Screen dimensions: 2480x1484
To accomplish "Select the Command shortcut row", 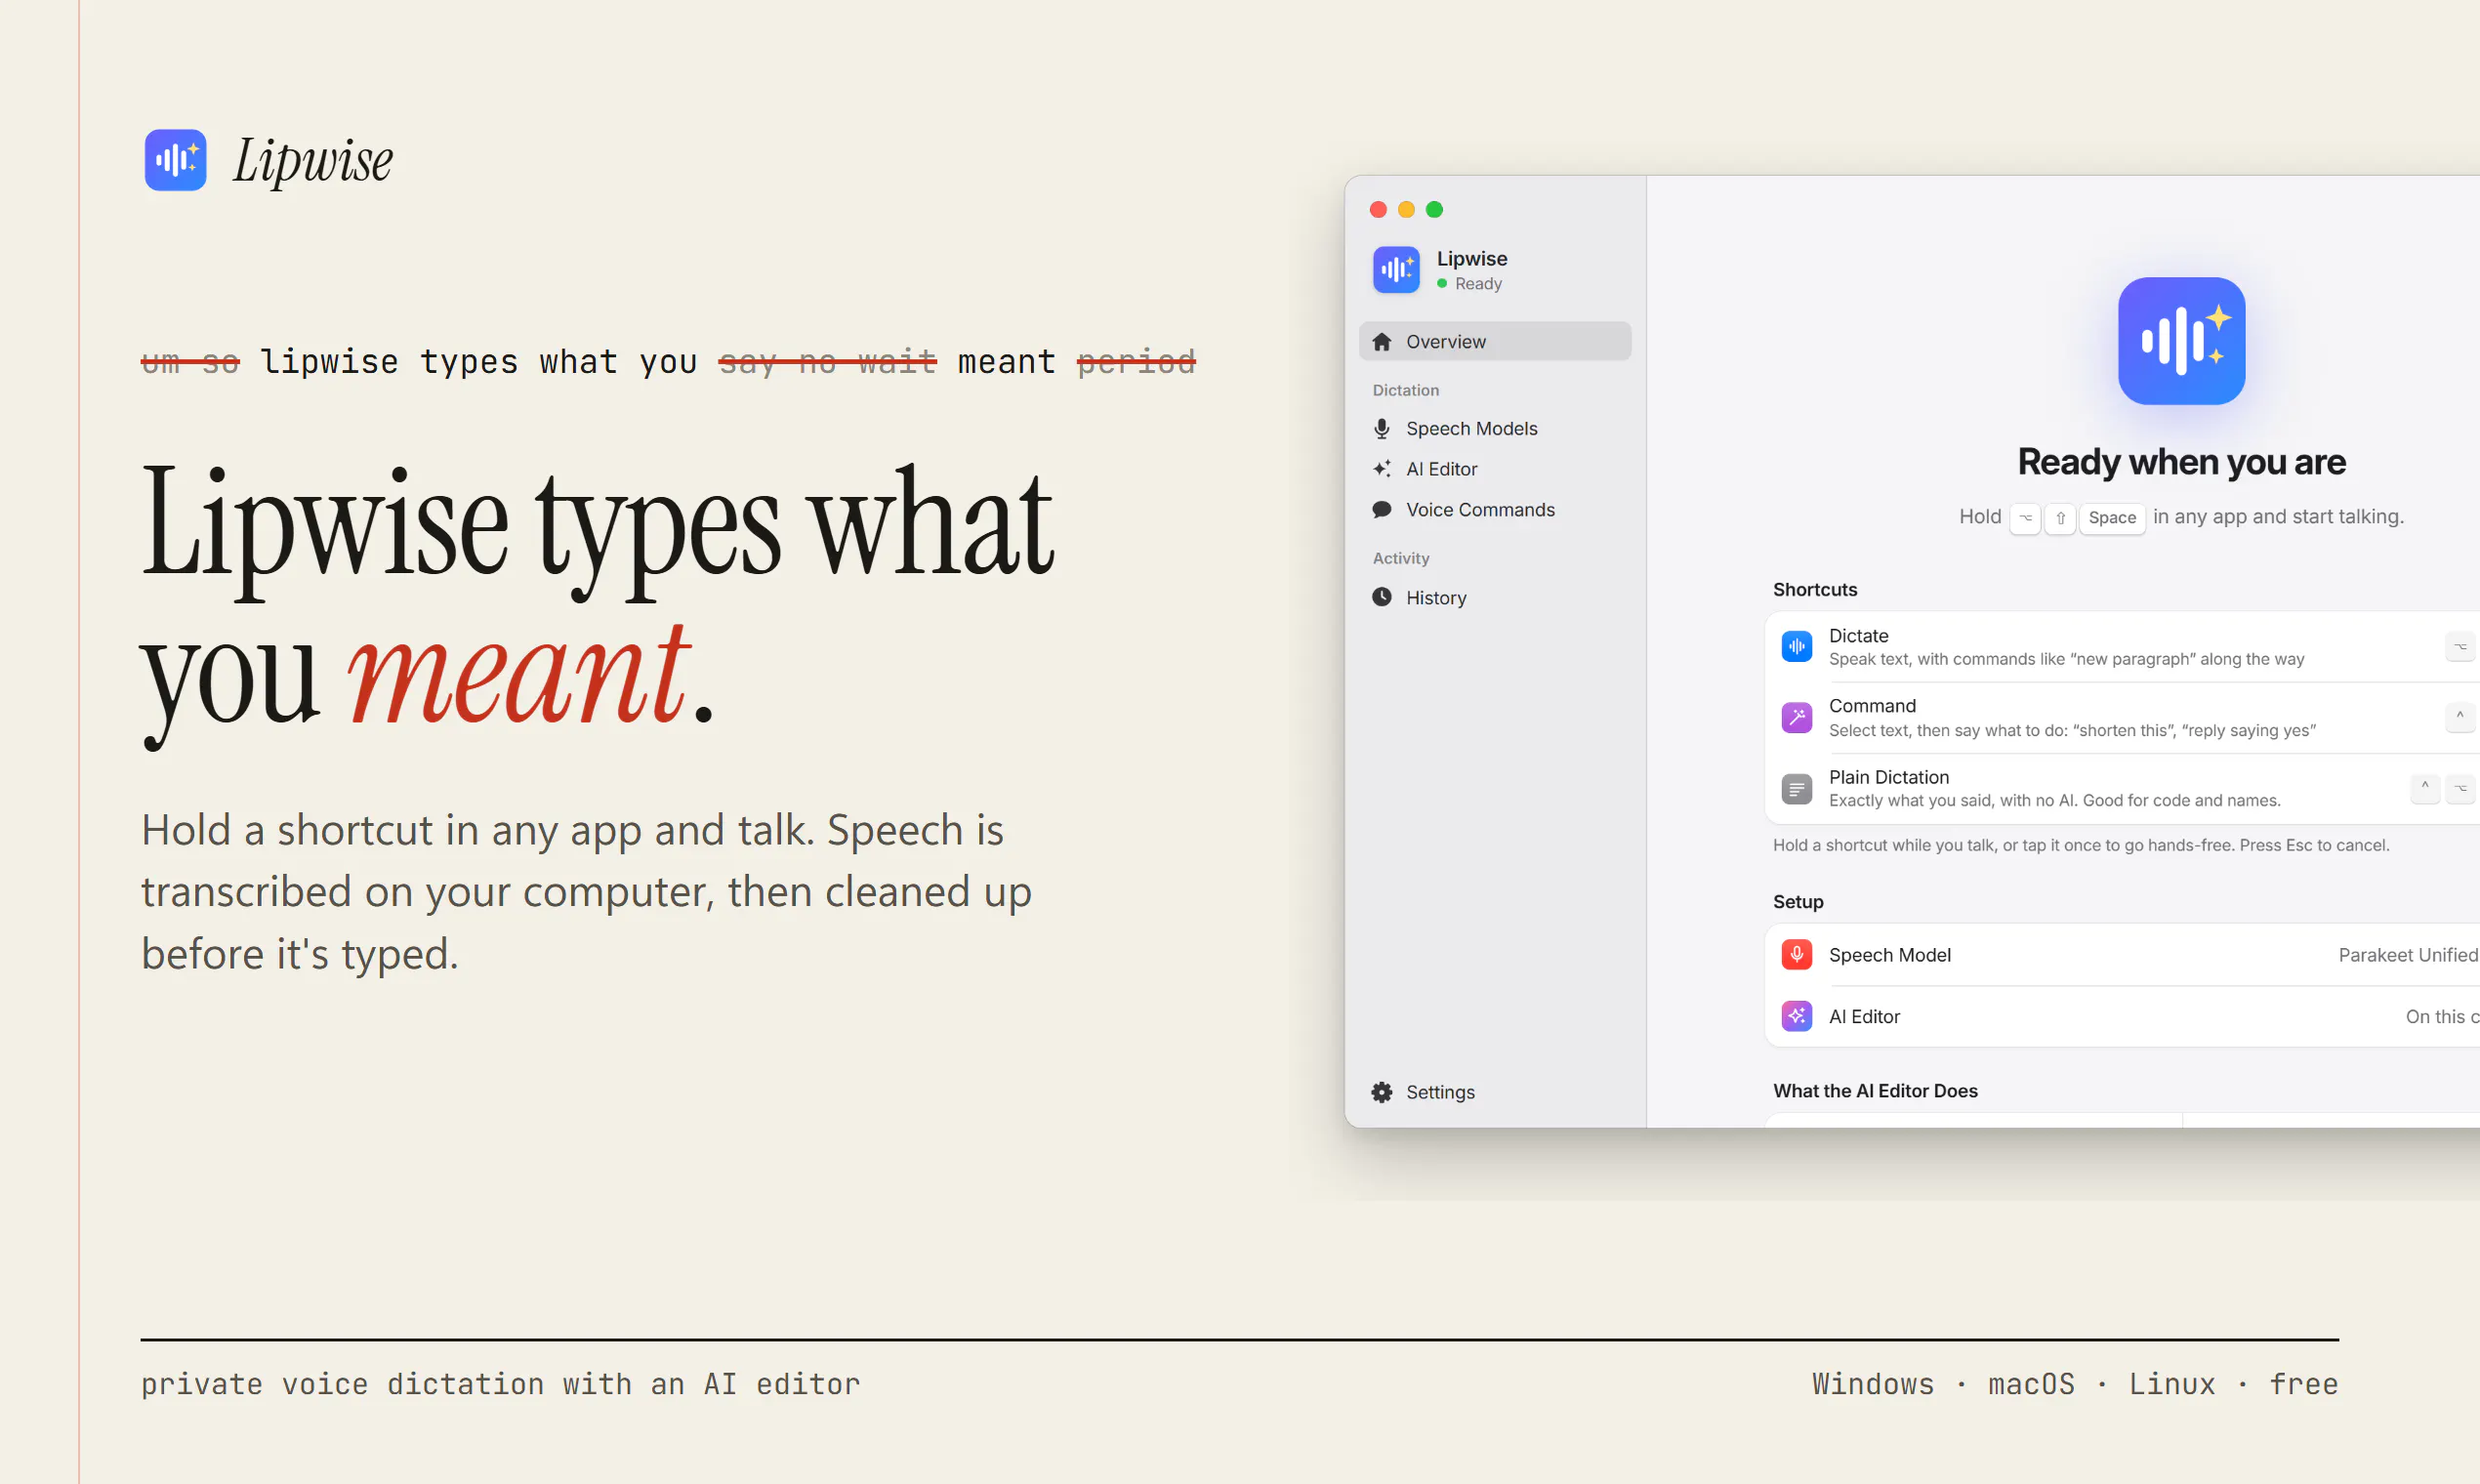I will [x=2123, y=717].
